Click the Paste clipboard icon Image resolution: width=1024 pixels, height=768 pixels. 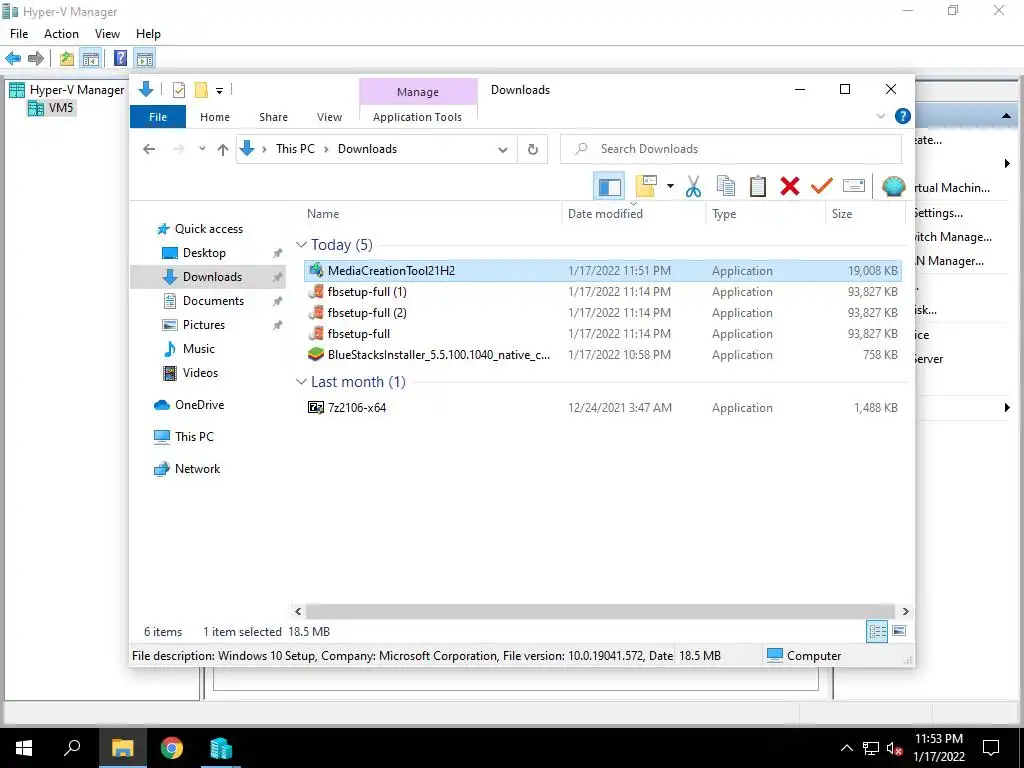click(x=758, y=187)
